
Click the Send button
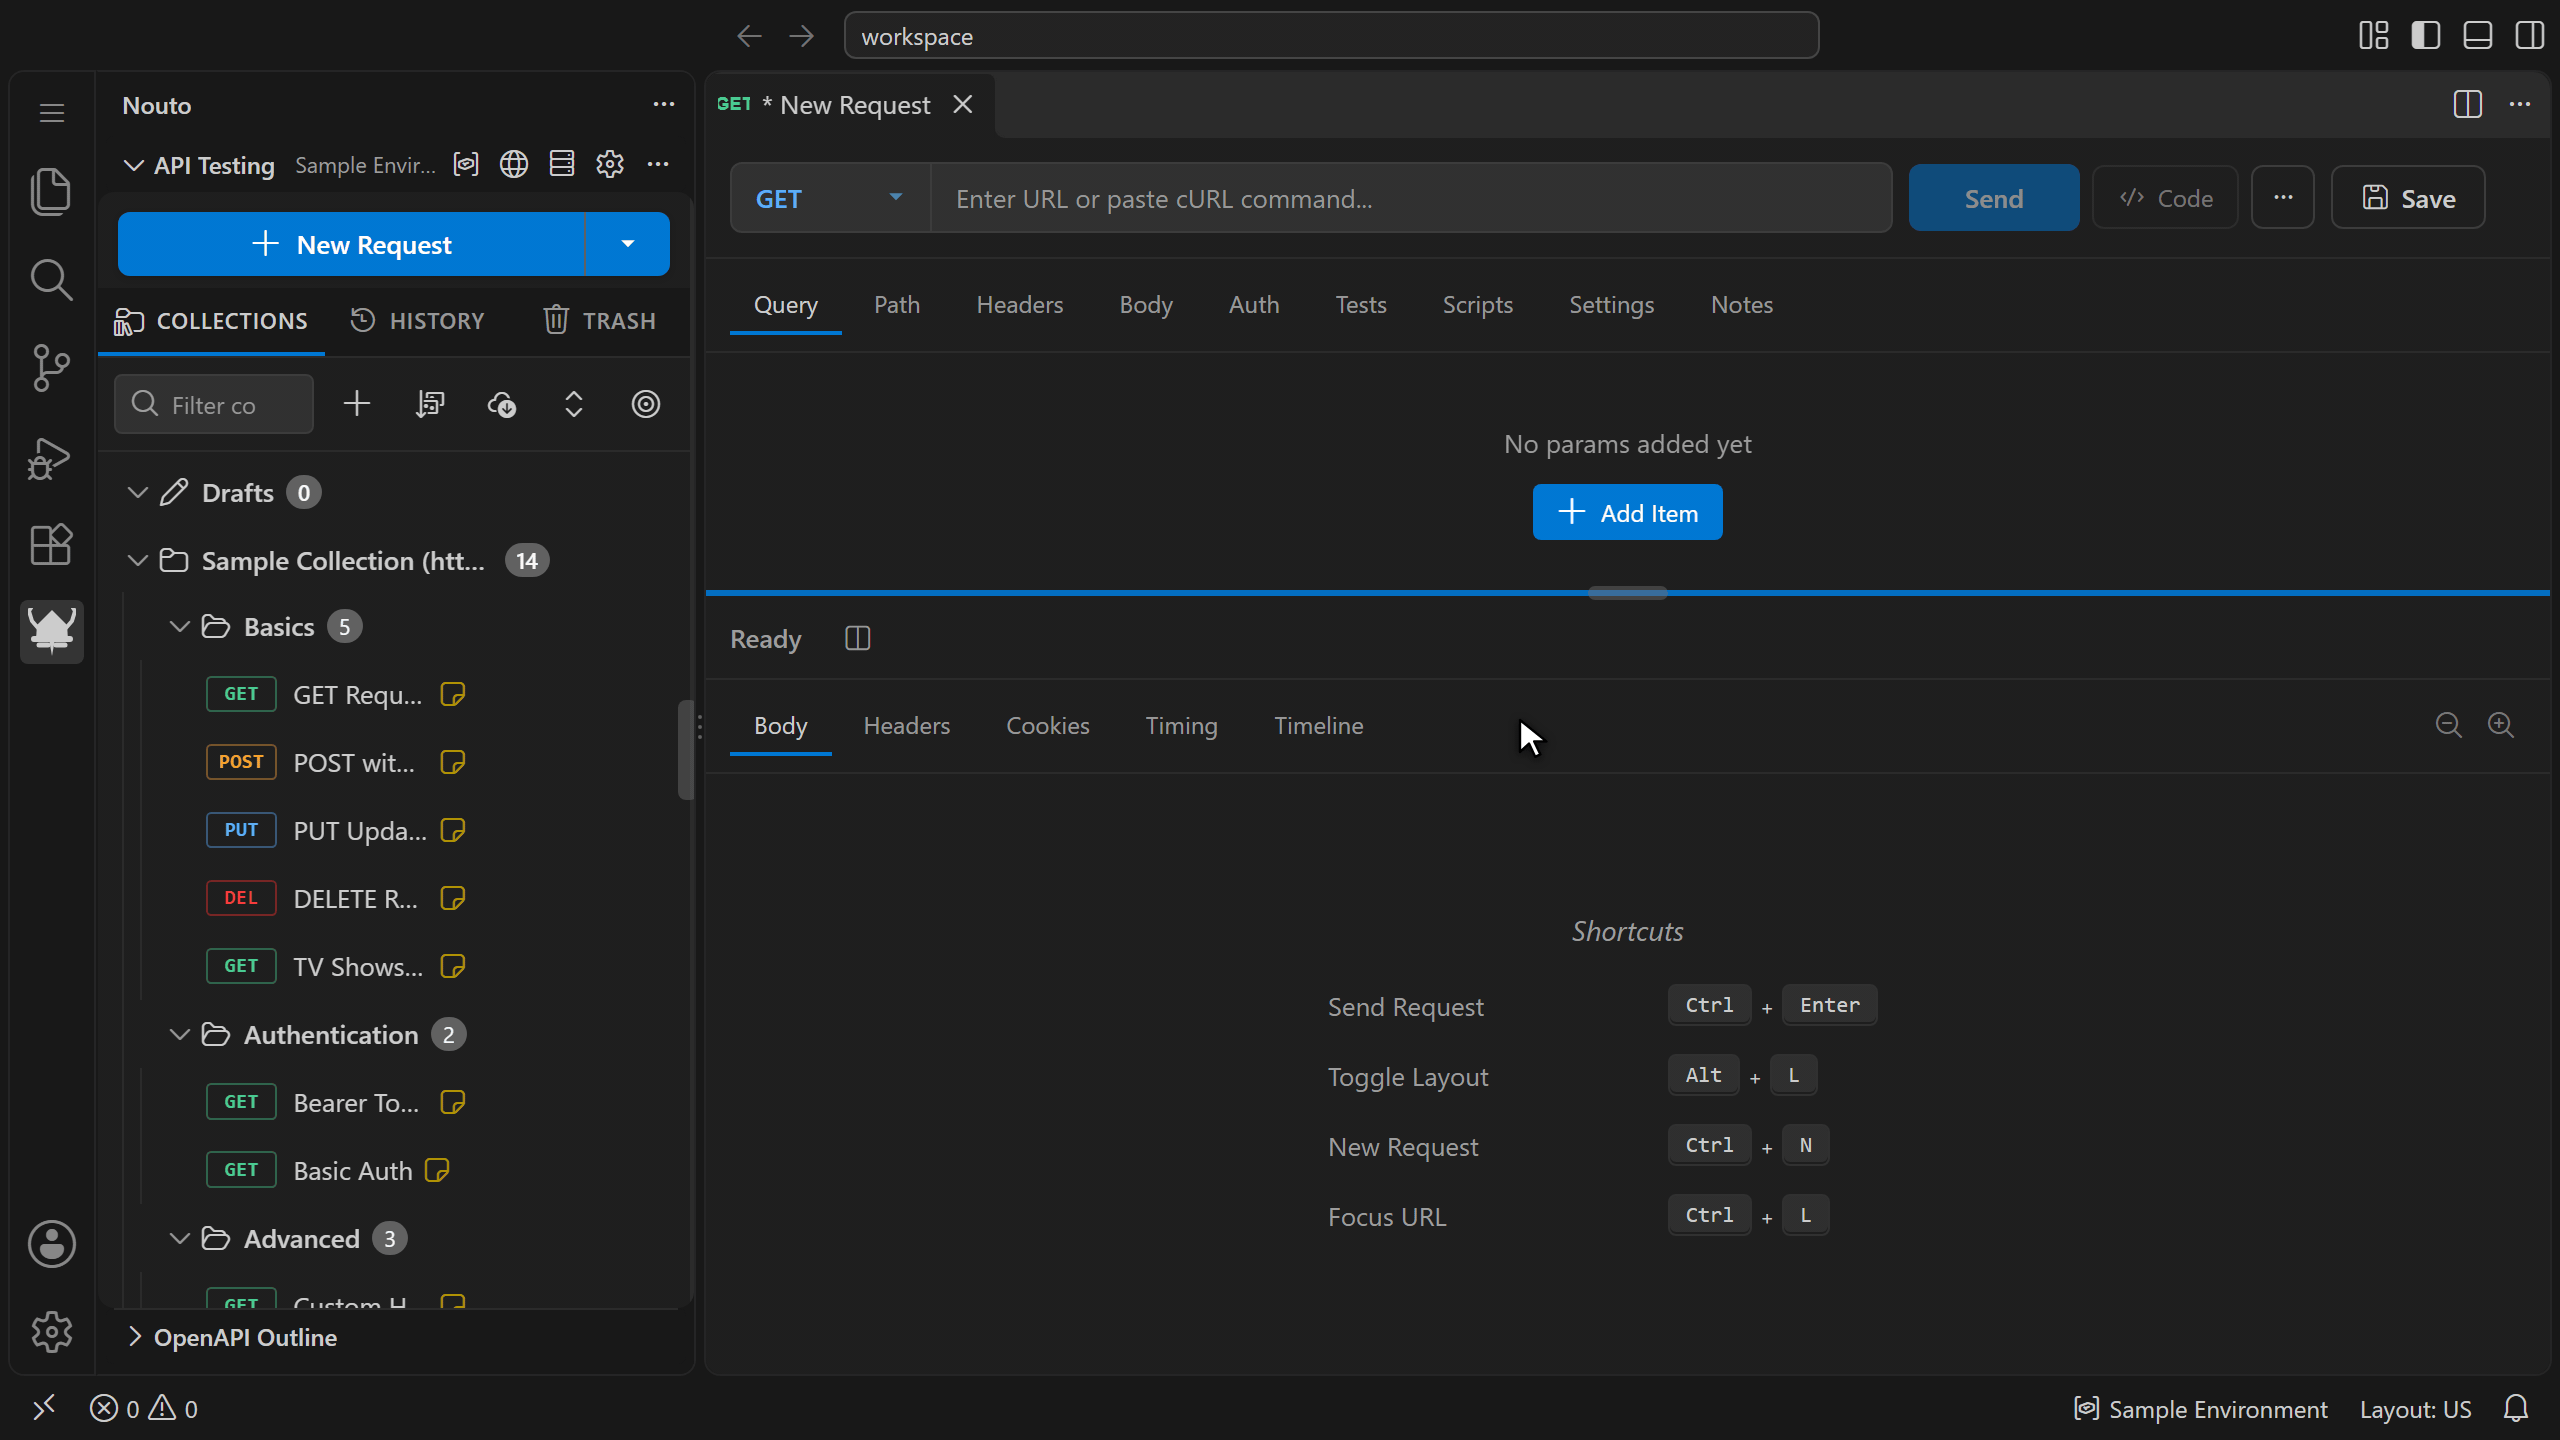(x=1993, y=198)
